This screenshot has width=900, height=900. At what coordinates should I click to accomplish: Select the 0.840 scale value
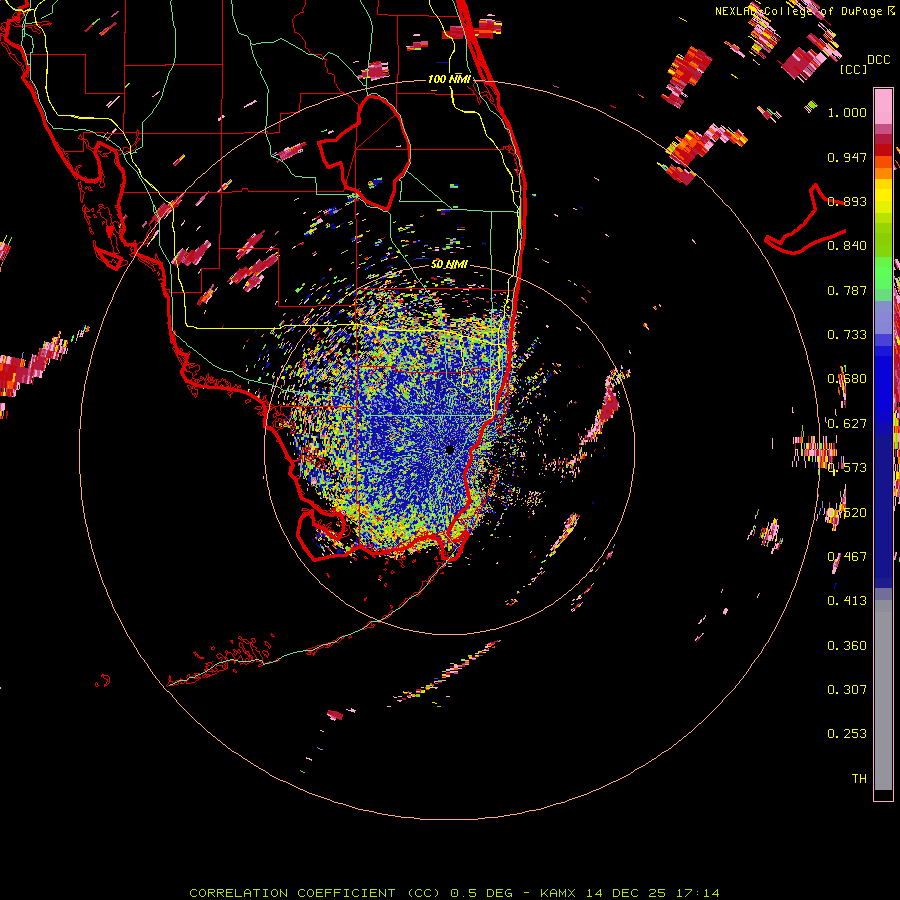click(x=847, y=246)
